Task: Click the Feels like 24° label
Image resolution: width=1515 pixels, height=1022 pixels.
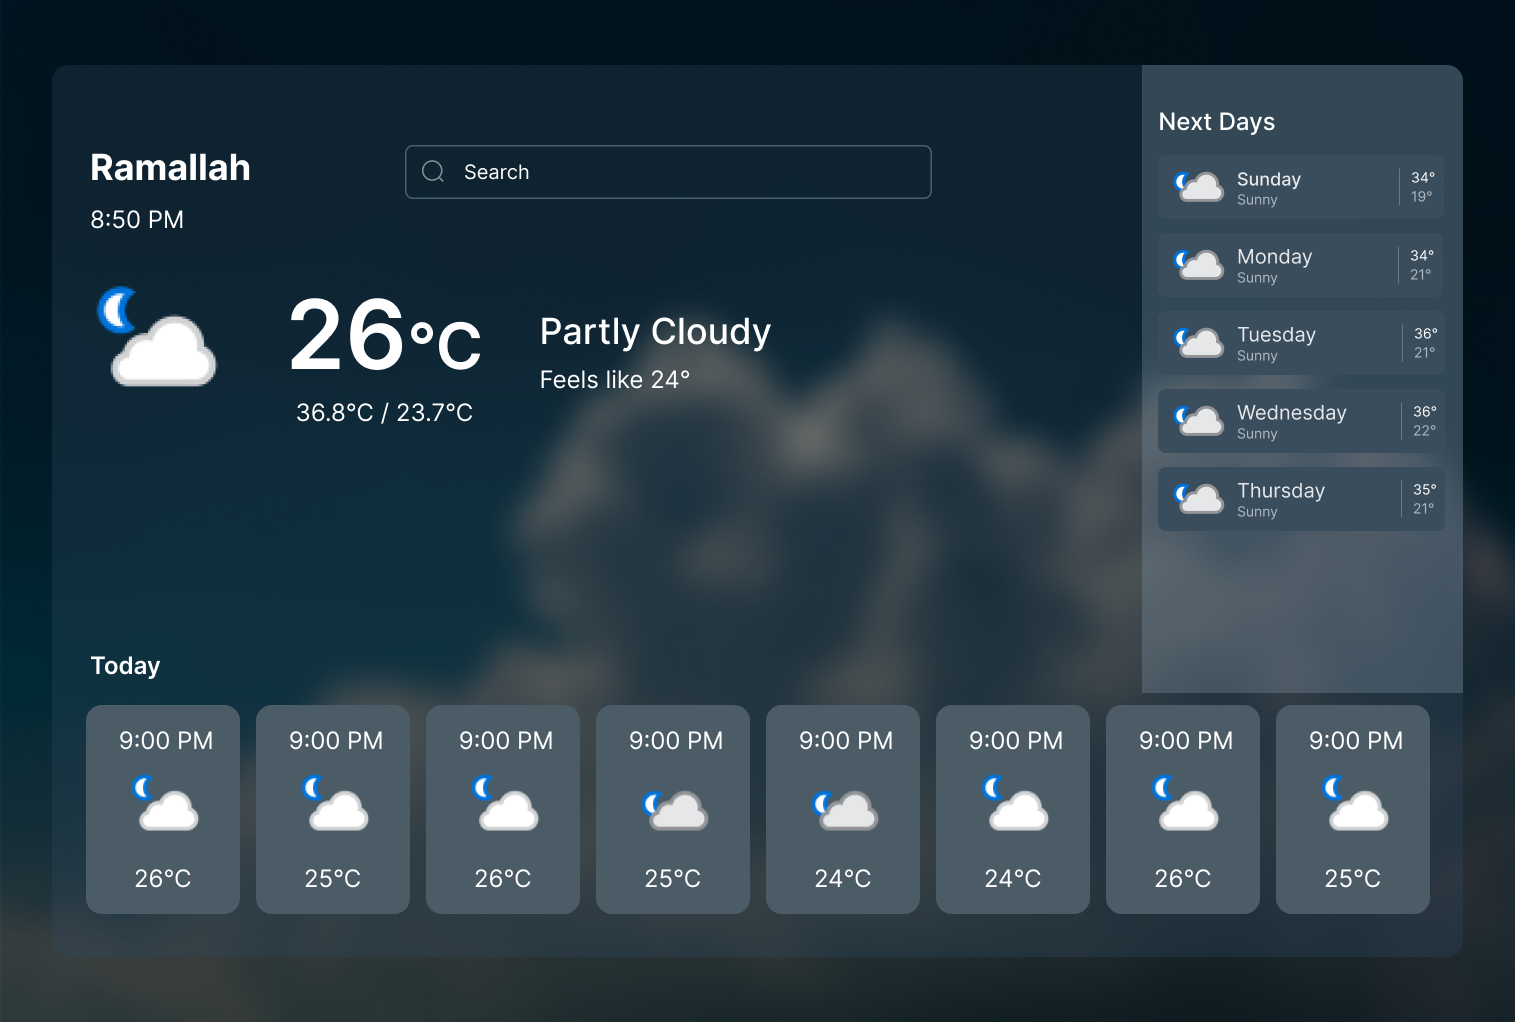Action: (614, 379)
